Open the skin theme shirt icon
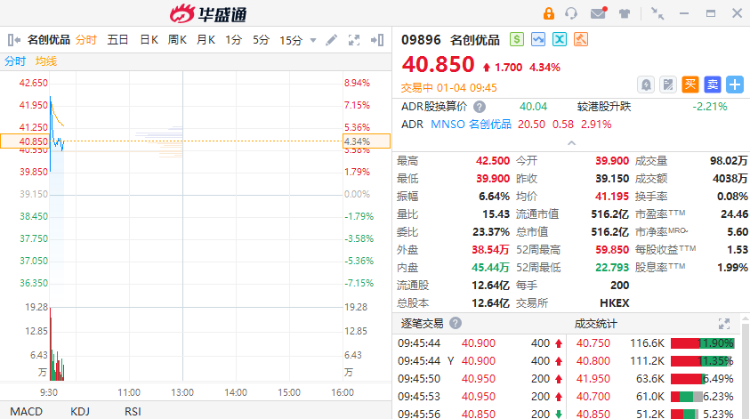The width and height of the screenshot is (750, 419). click(x=624, y=13)
